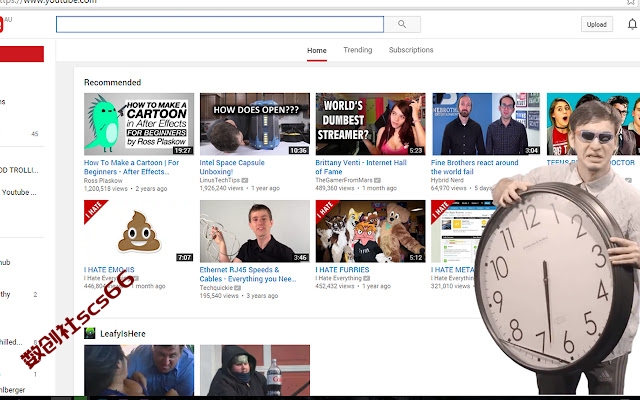The image size is (640, 400).
Task: Open I Hate Everything channel under FURRIES
Action: pyautogui.click(x=338, y=278)
